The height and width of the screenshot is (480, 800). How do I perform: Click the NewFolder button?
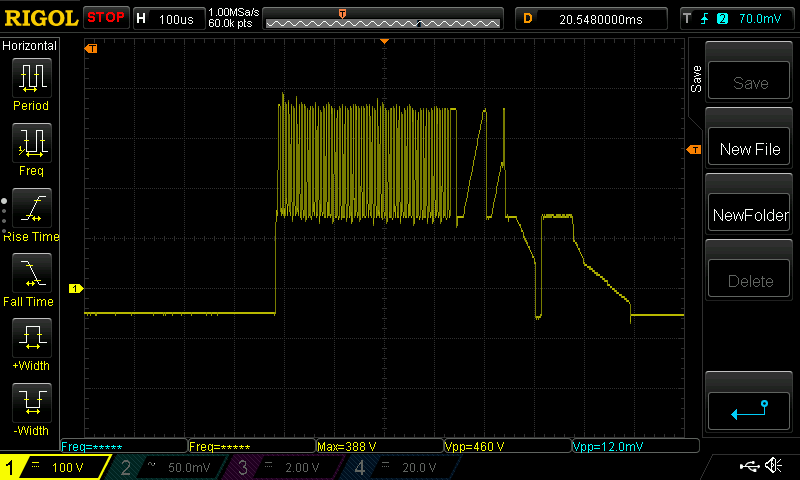749,213
